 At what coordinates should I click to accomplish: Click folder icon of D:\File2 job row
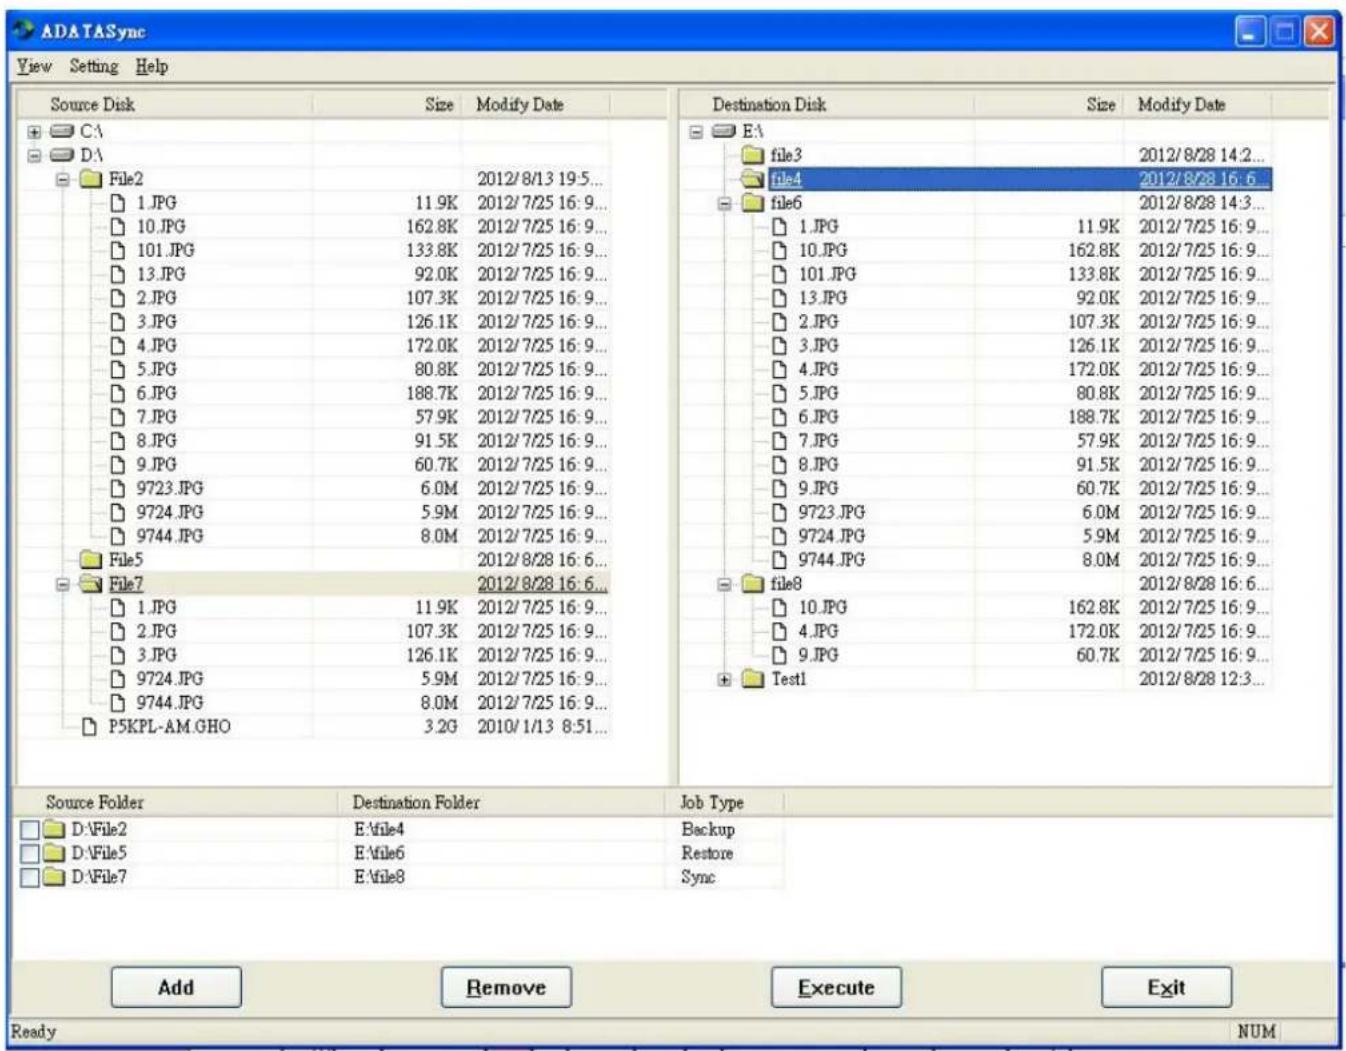pyautogui.click(x=54, y=830)
